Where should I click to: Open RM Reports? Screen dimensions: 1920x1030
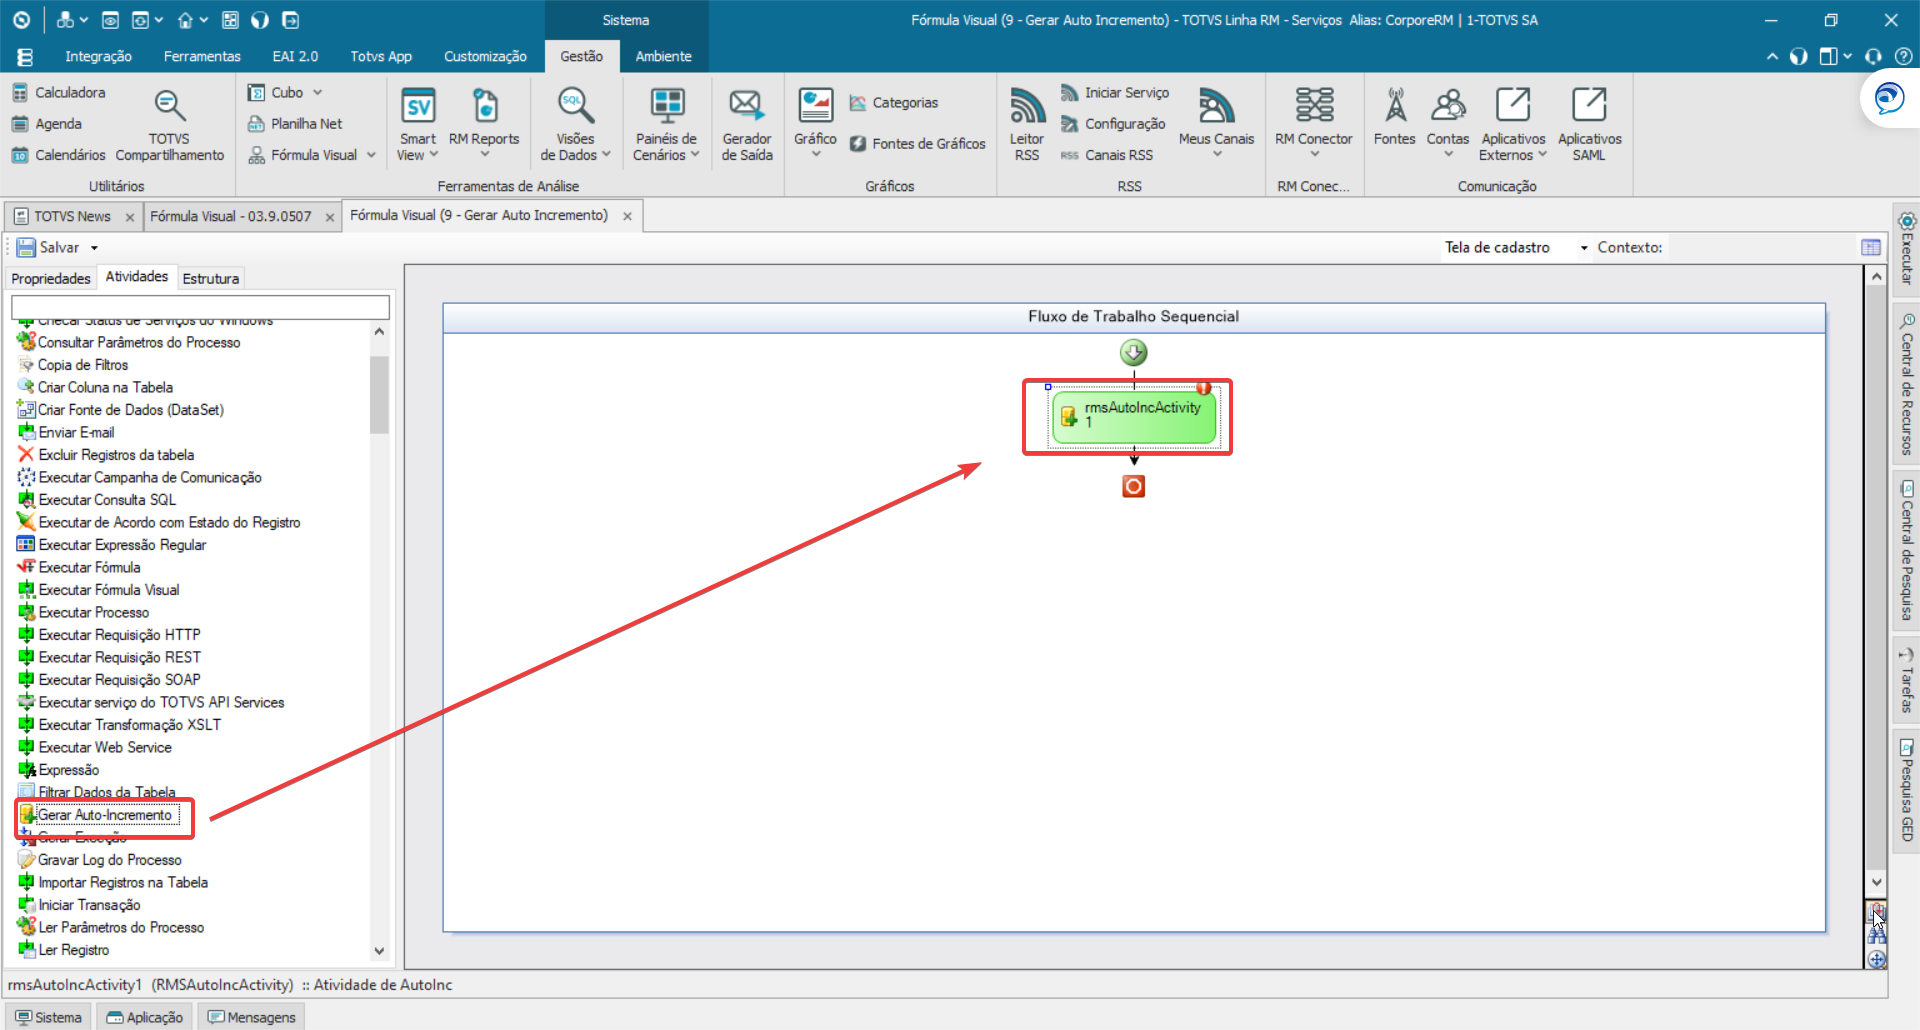(484, 125)
